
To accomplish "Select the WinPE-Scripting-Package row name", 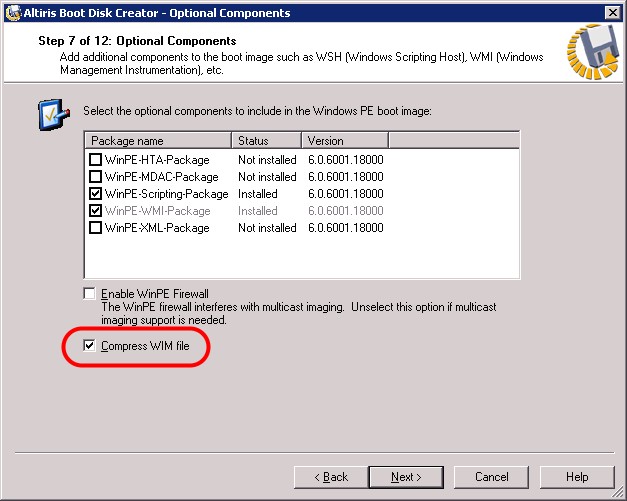I will coord(166,194).
